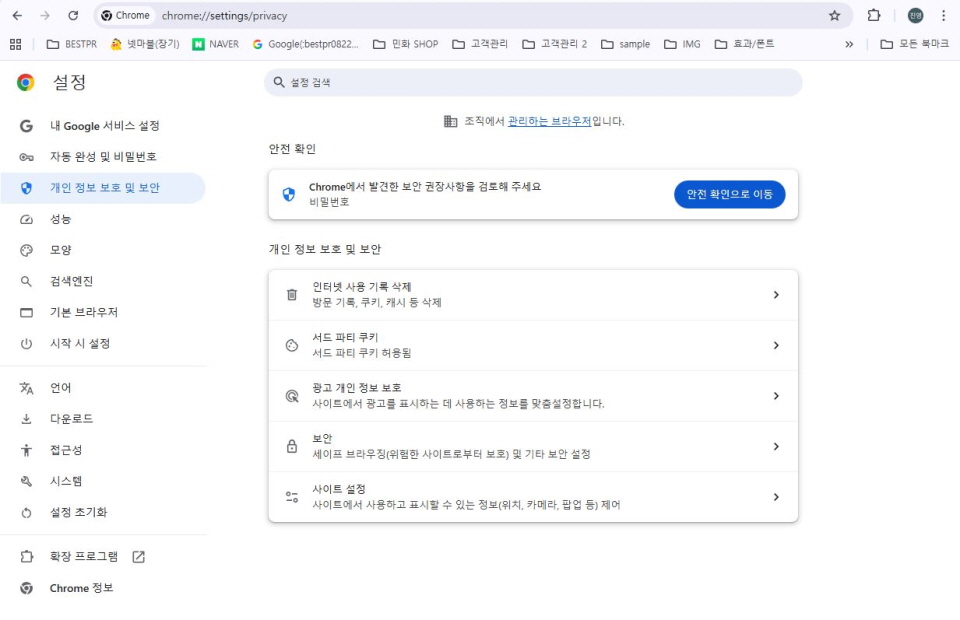The height and width of the screenshot is (620, 960).
Task: Open the Extensions puzzle icon
Action: 874,16
